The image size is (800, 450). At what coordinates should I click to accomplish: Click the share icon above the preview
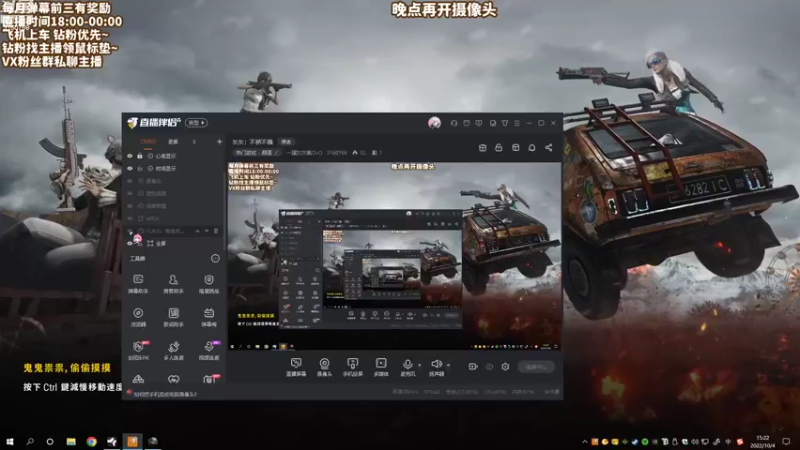[548, 147]
